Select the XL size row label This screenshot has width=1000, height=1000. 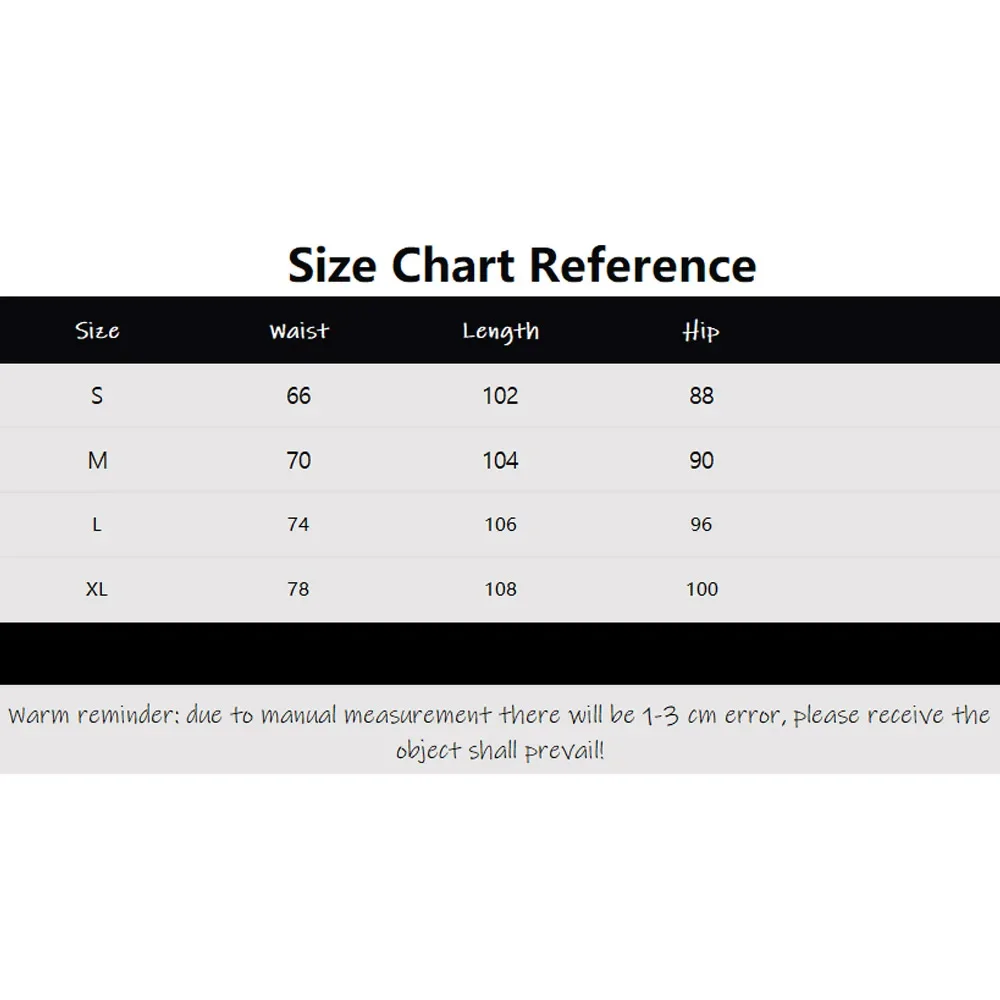pyautogui.click(x=97, y=589)
